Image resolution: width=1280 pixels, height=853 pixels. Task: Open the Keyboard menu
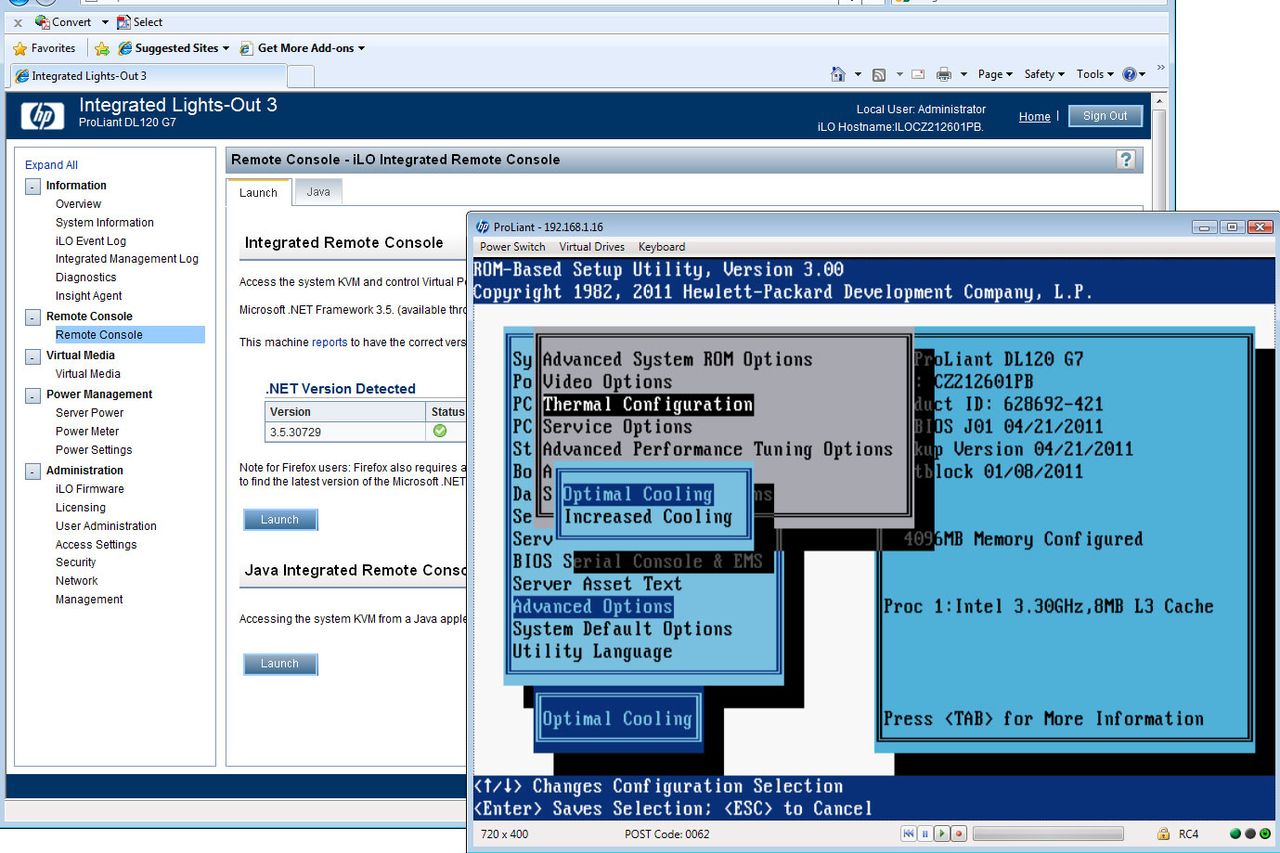tap(662, 247)
